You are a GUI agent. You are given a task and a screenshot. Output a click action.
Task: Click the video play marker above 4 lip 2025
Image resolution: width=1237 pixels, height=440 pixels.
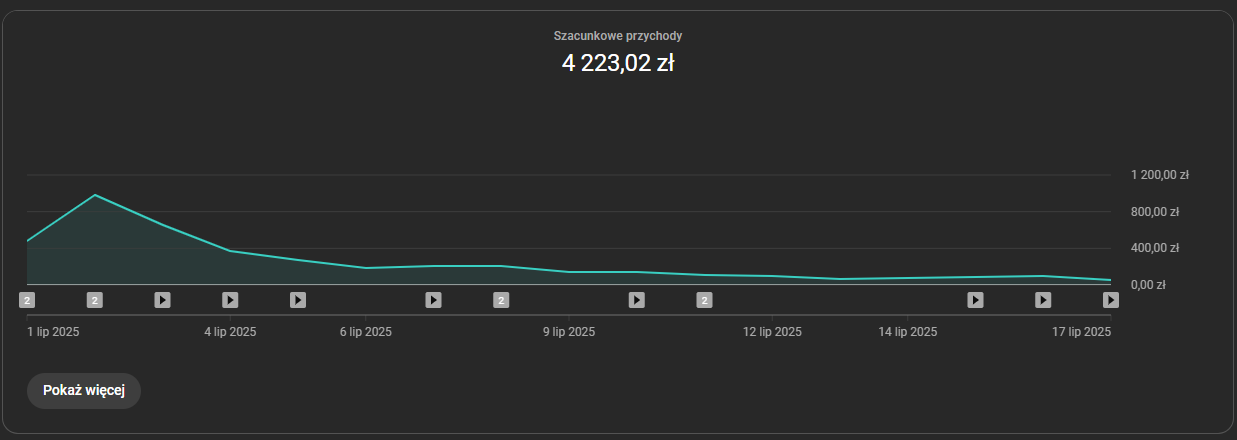(x=230, y=299)
